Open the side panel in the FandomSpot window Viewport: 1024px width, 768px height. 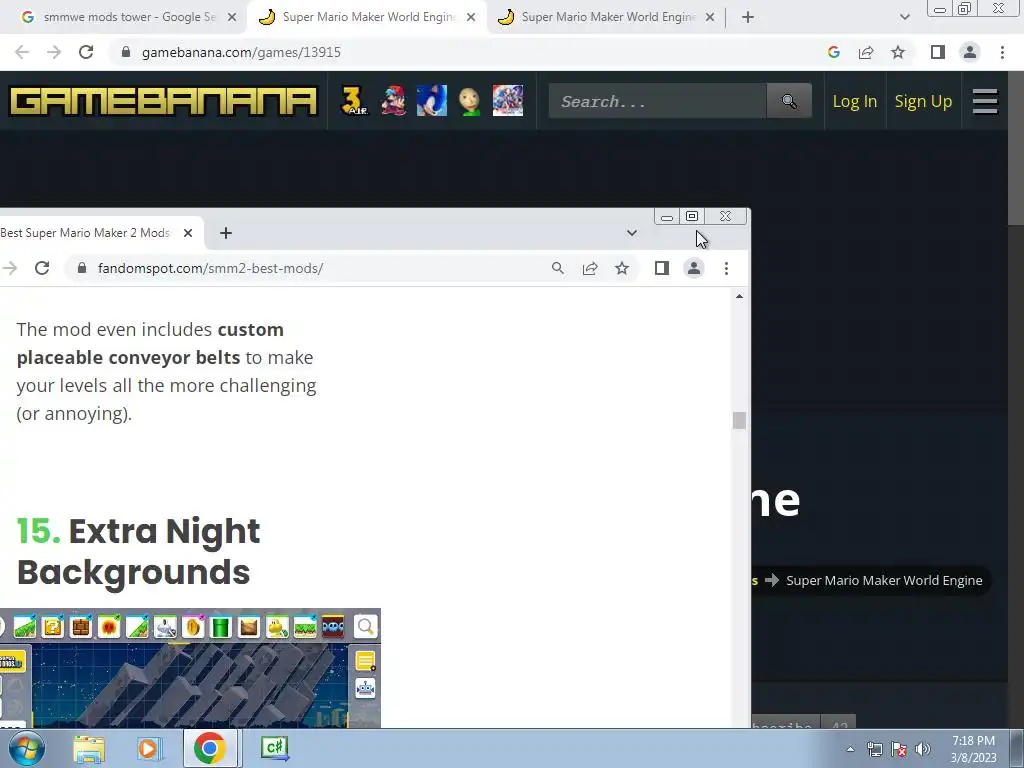[662, 268]
